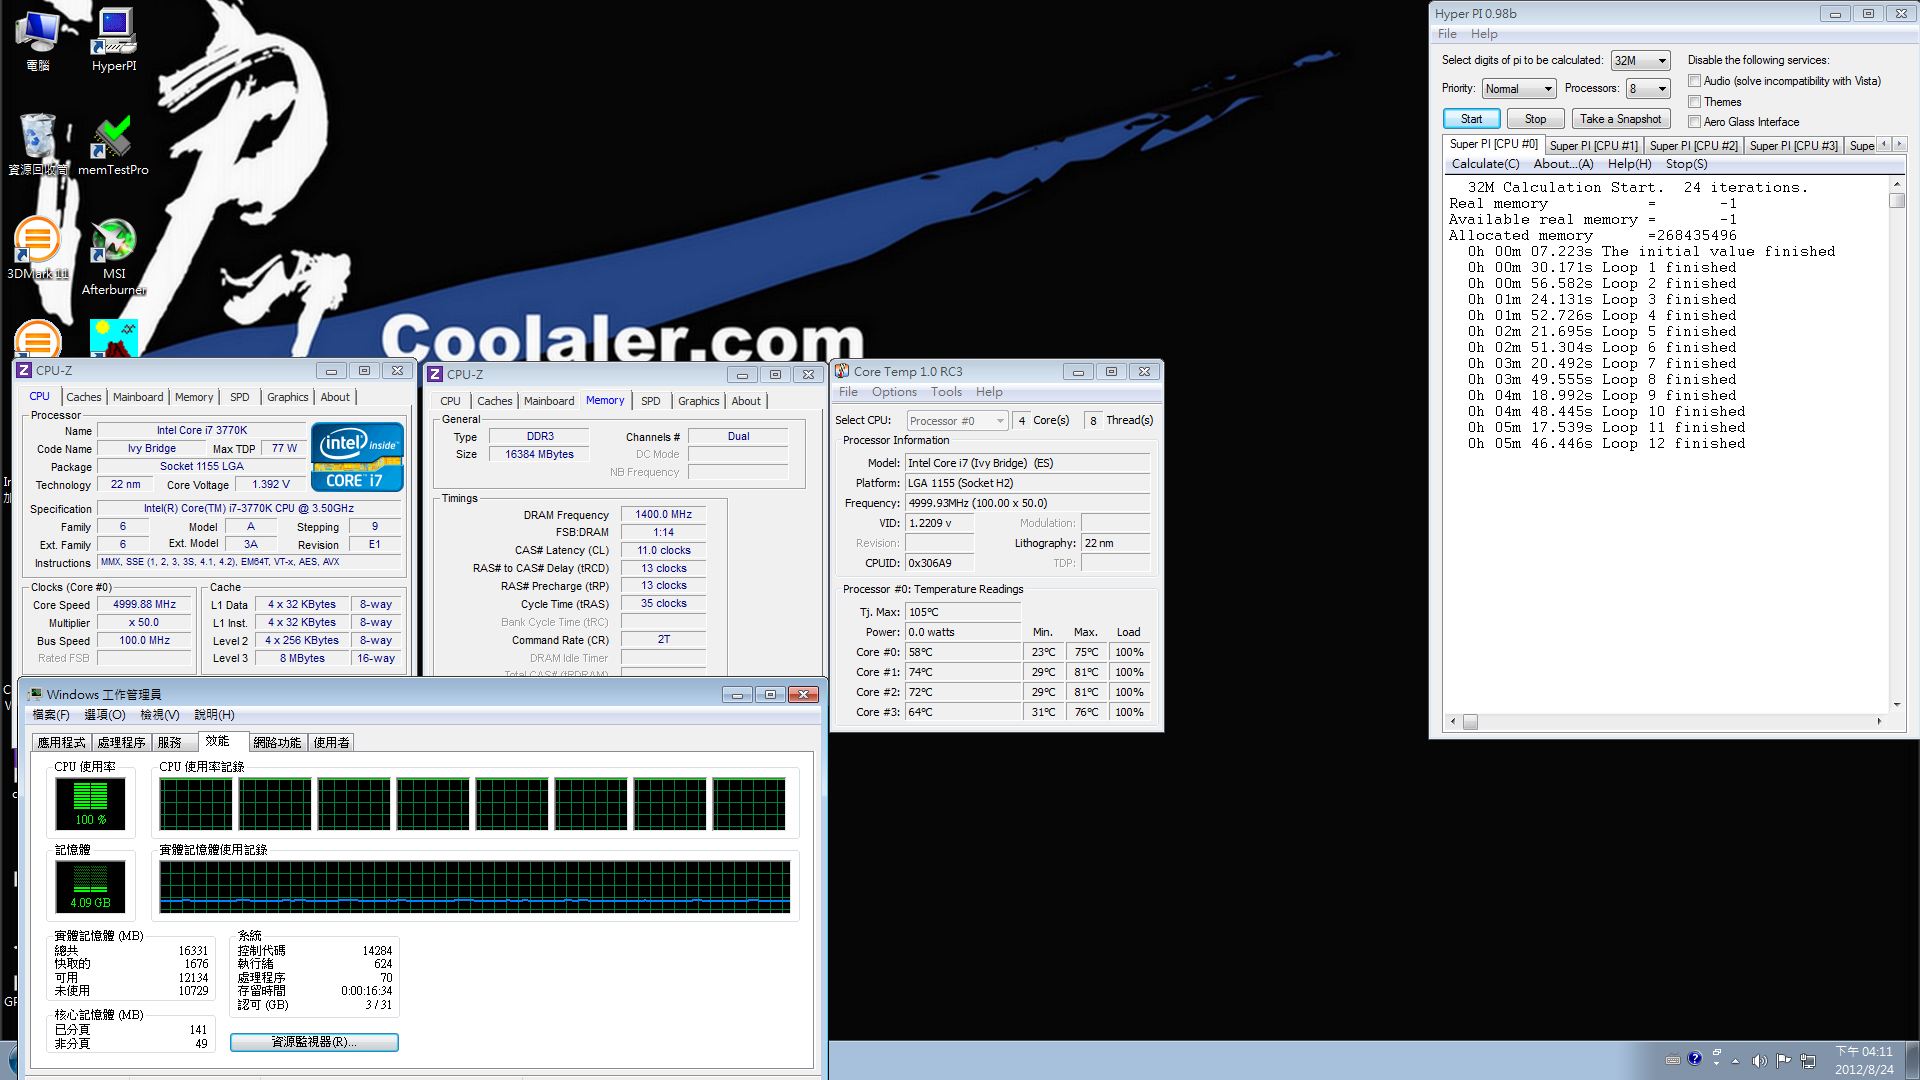Switch to 處理程序 tab in Task Manager
This screenshot has height=1080, width=1920.
[x=121, y=743]
